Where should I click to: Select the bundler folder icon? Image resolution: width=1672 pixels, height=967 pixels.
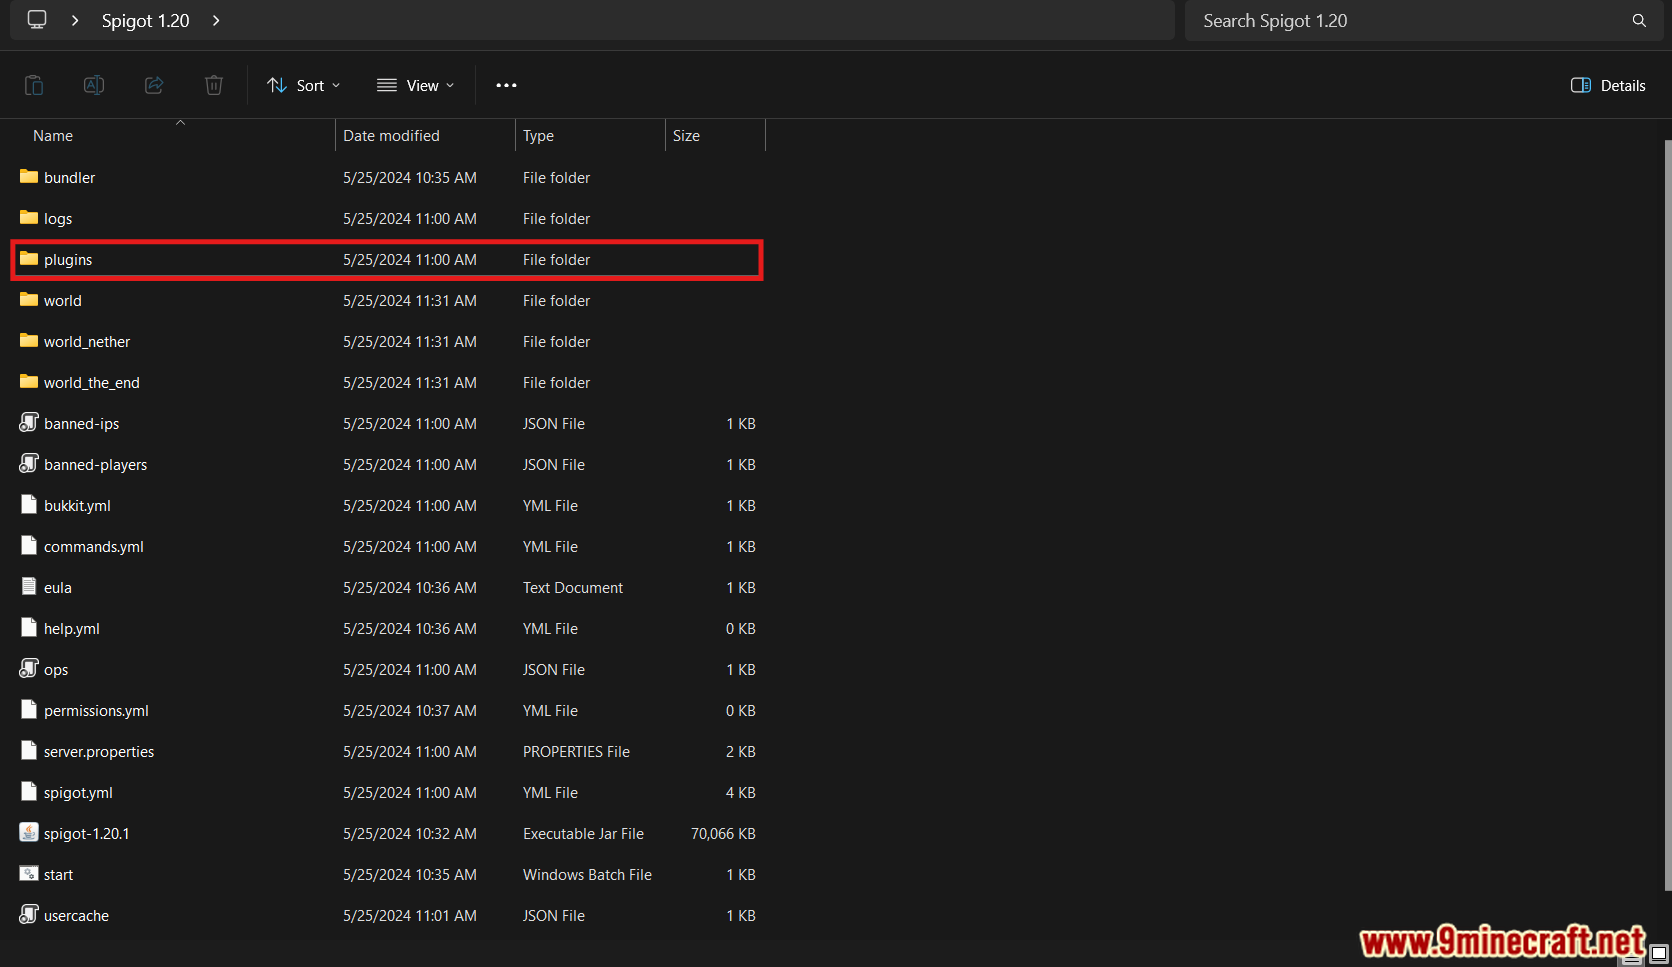(29, 177)
